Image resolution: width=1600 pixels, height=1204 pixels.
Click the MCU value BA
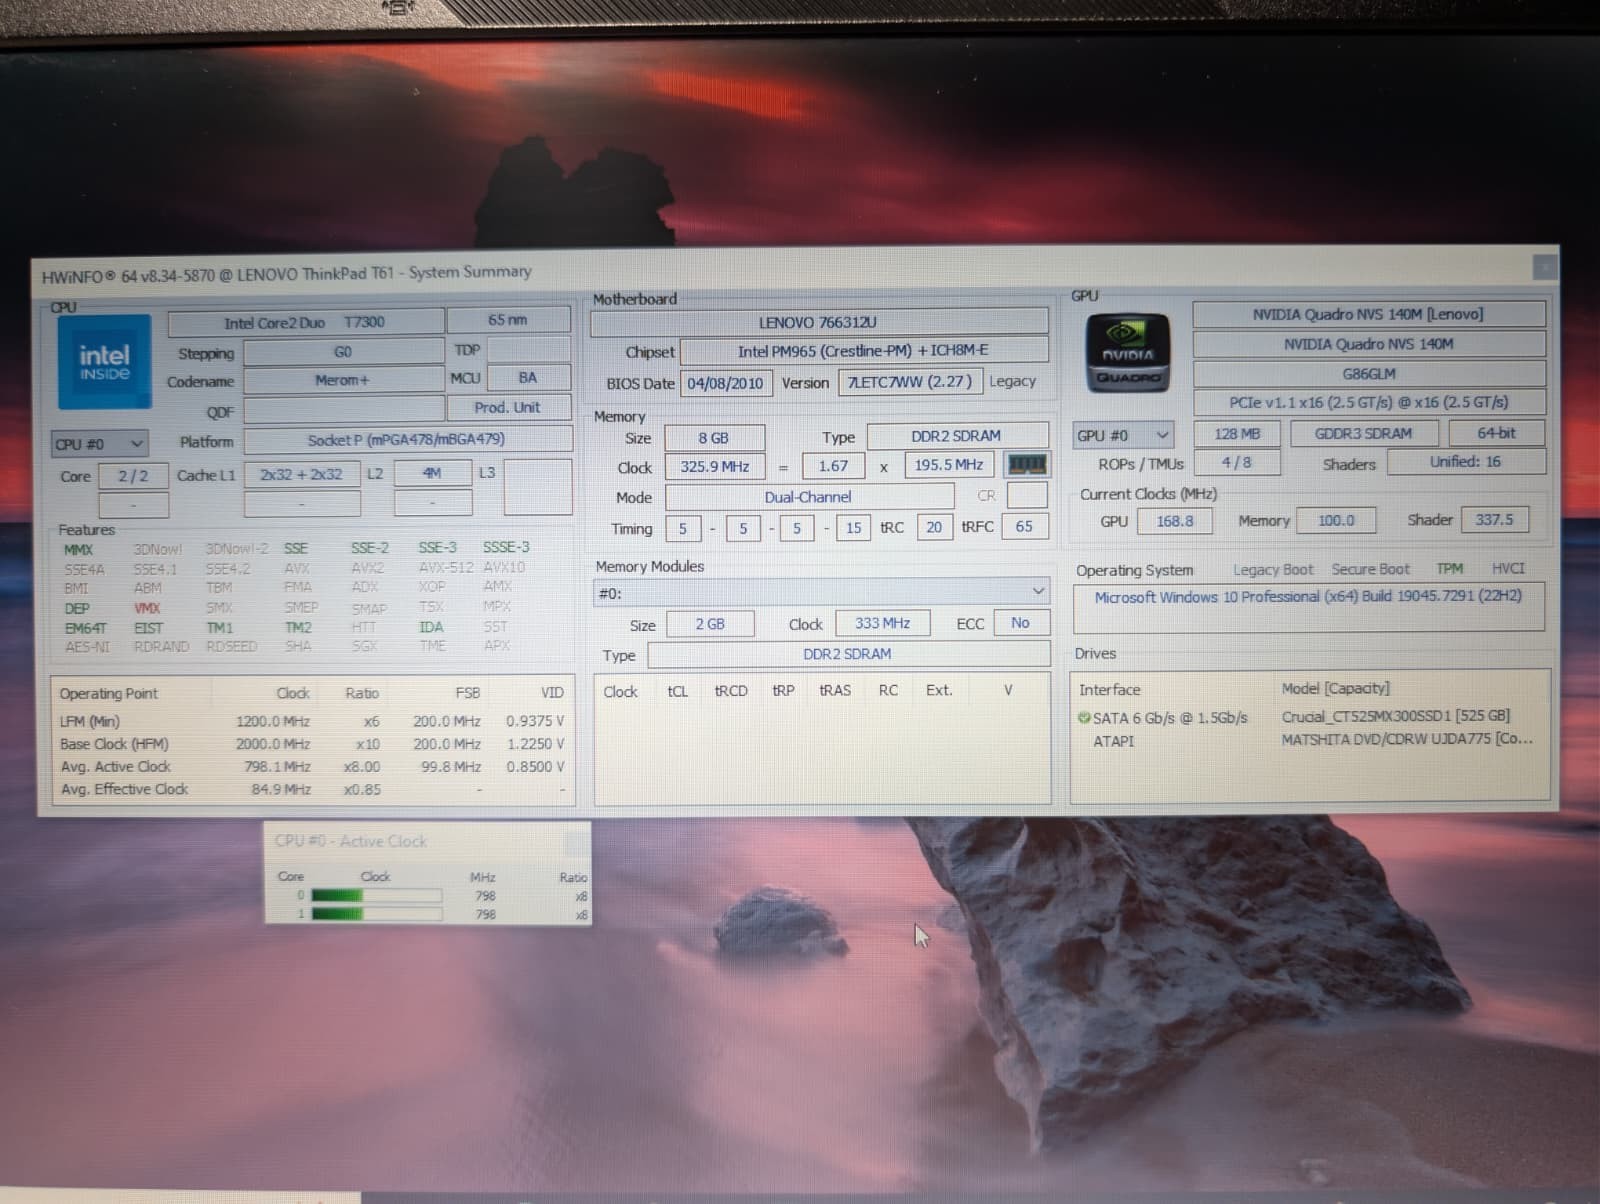click(x=527, y=378)
